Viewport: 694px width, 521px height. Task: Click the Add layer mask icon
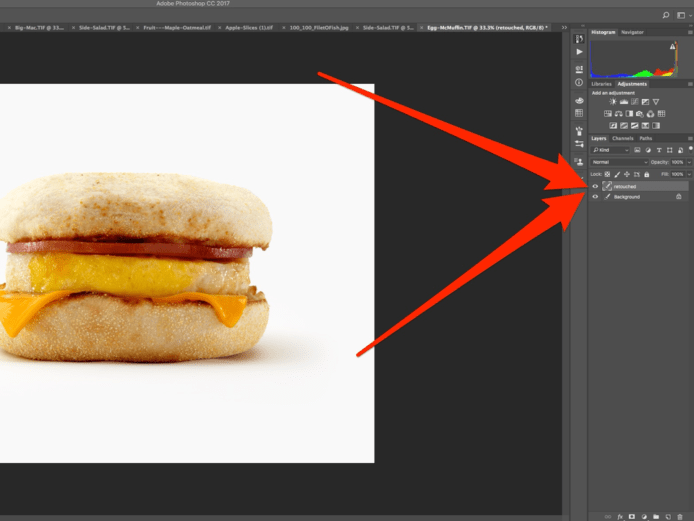pyautogui.click(x=632, y=516)
